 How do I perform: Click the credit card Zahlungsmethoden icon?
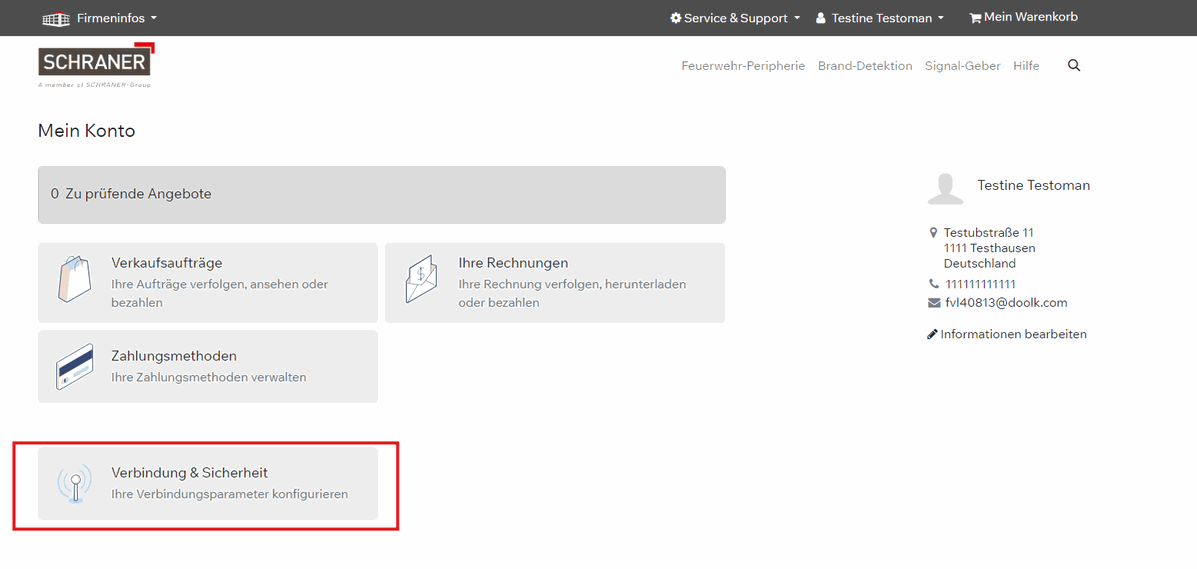coord(74,366)
